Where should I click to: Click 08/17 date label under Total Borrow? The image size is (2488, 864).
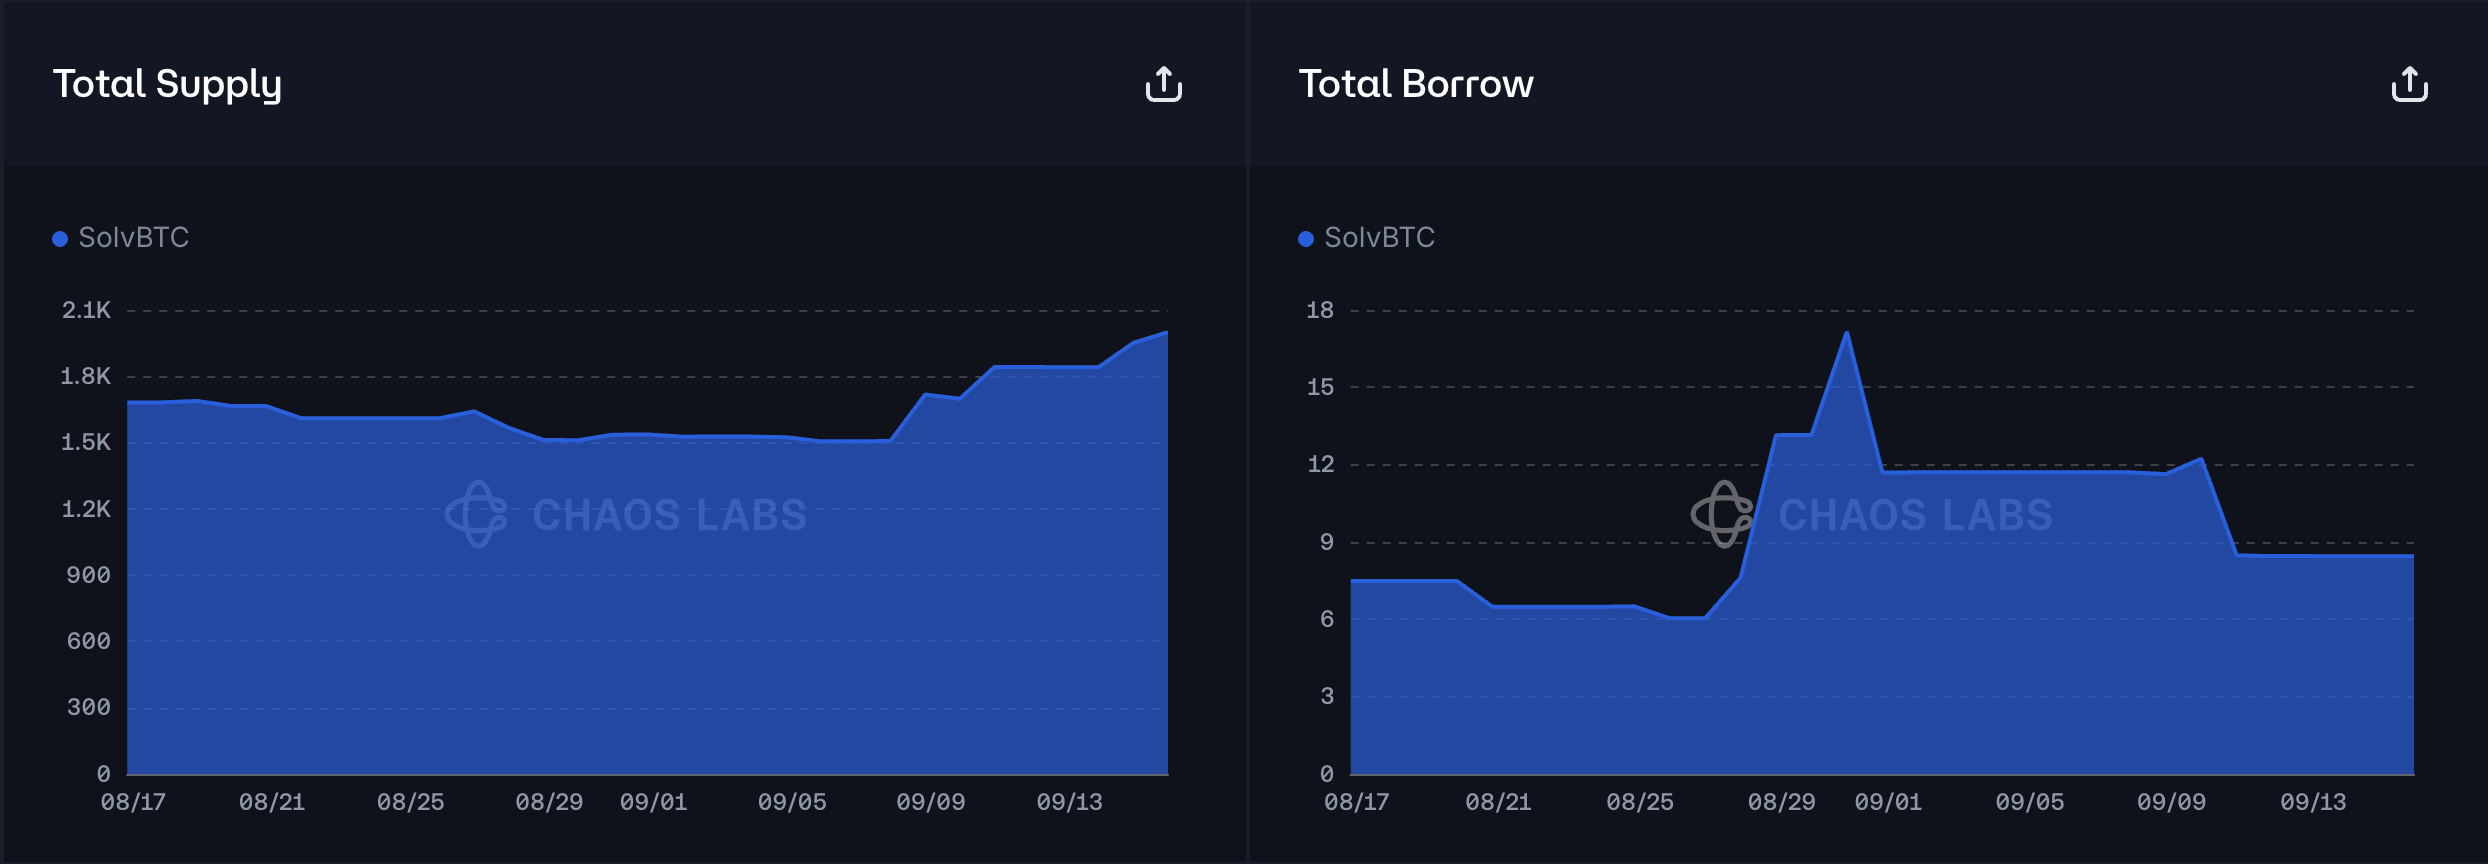(x=1356, y=802)
